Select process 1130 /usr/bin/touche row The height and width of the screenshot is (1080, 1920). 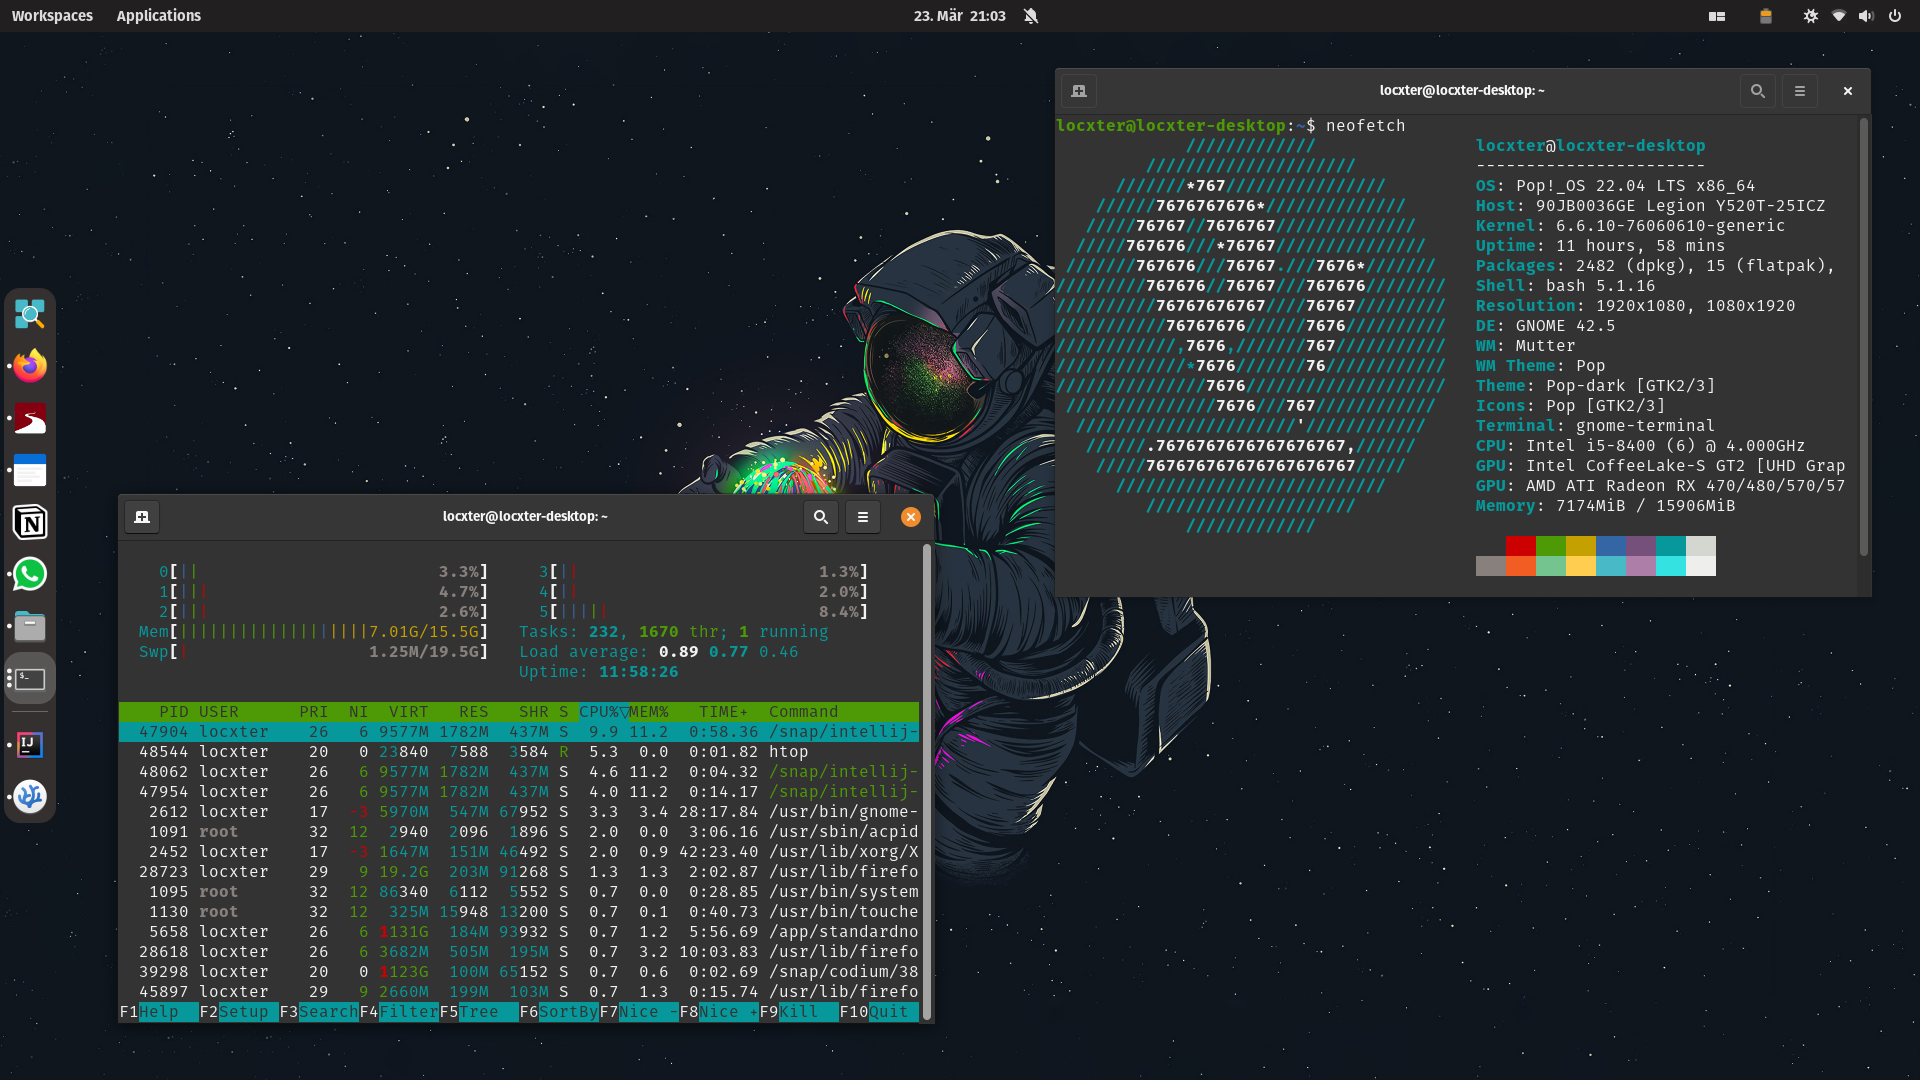(x=519, y=912)
